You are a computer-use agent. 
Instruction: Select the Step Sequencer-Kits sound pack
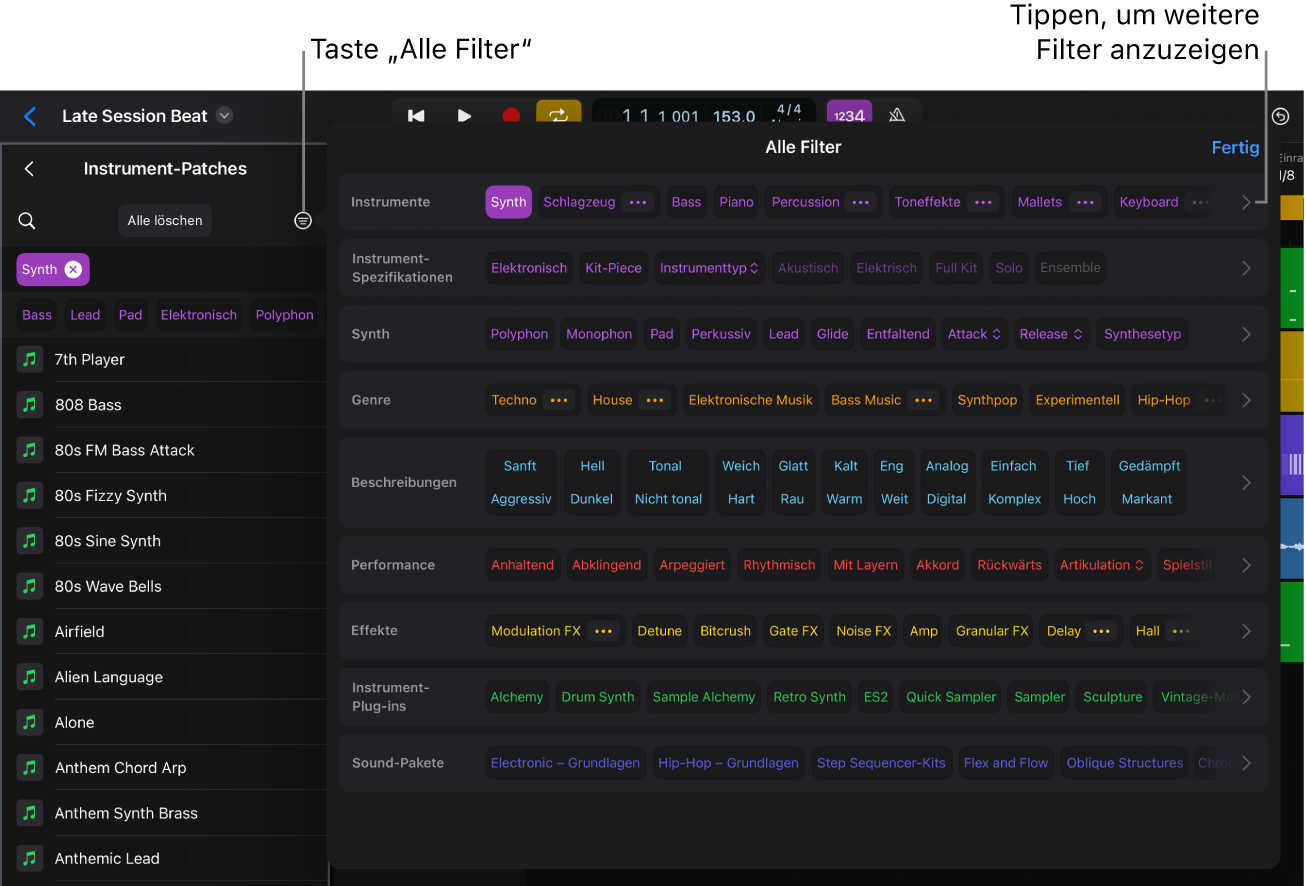(881, 763)
